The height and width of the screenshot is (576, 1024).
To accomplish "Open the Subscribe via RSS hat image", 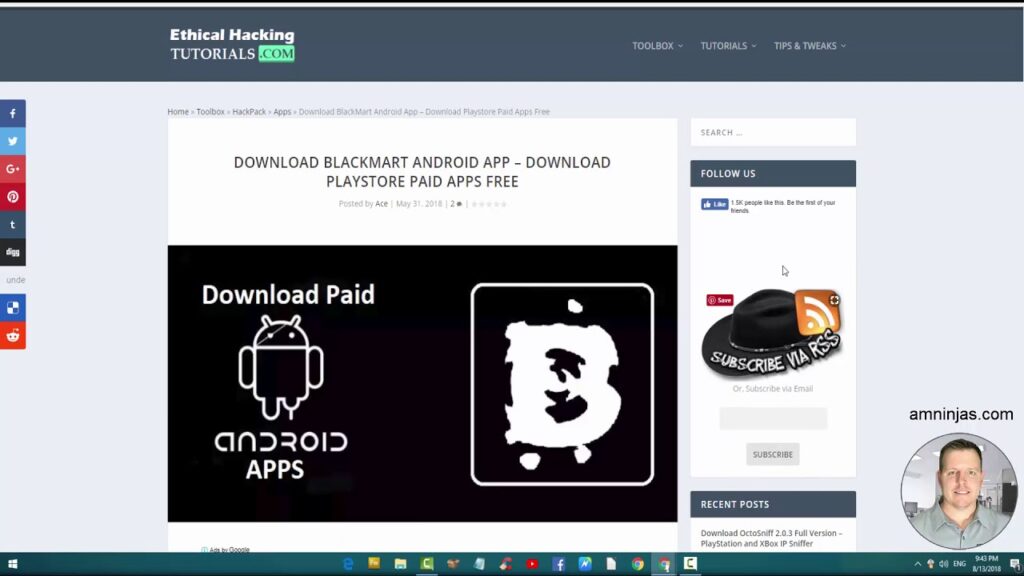I will tap(773, 333).
